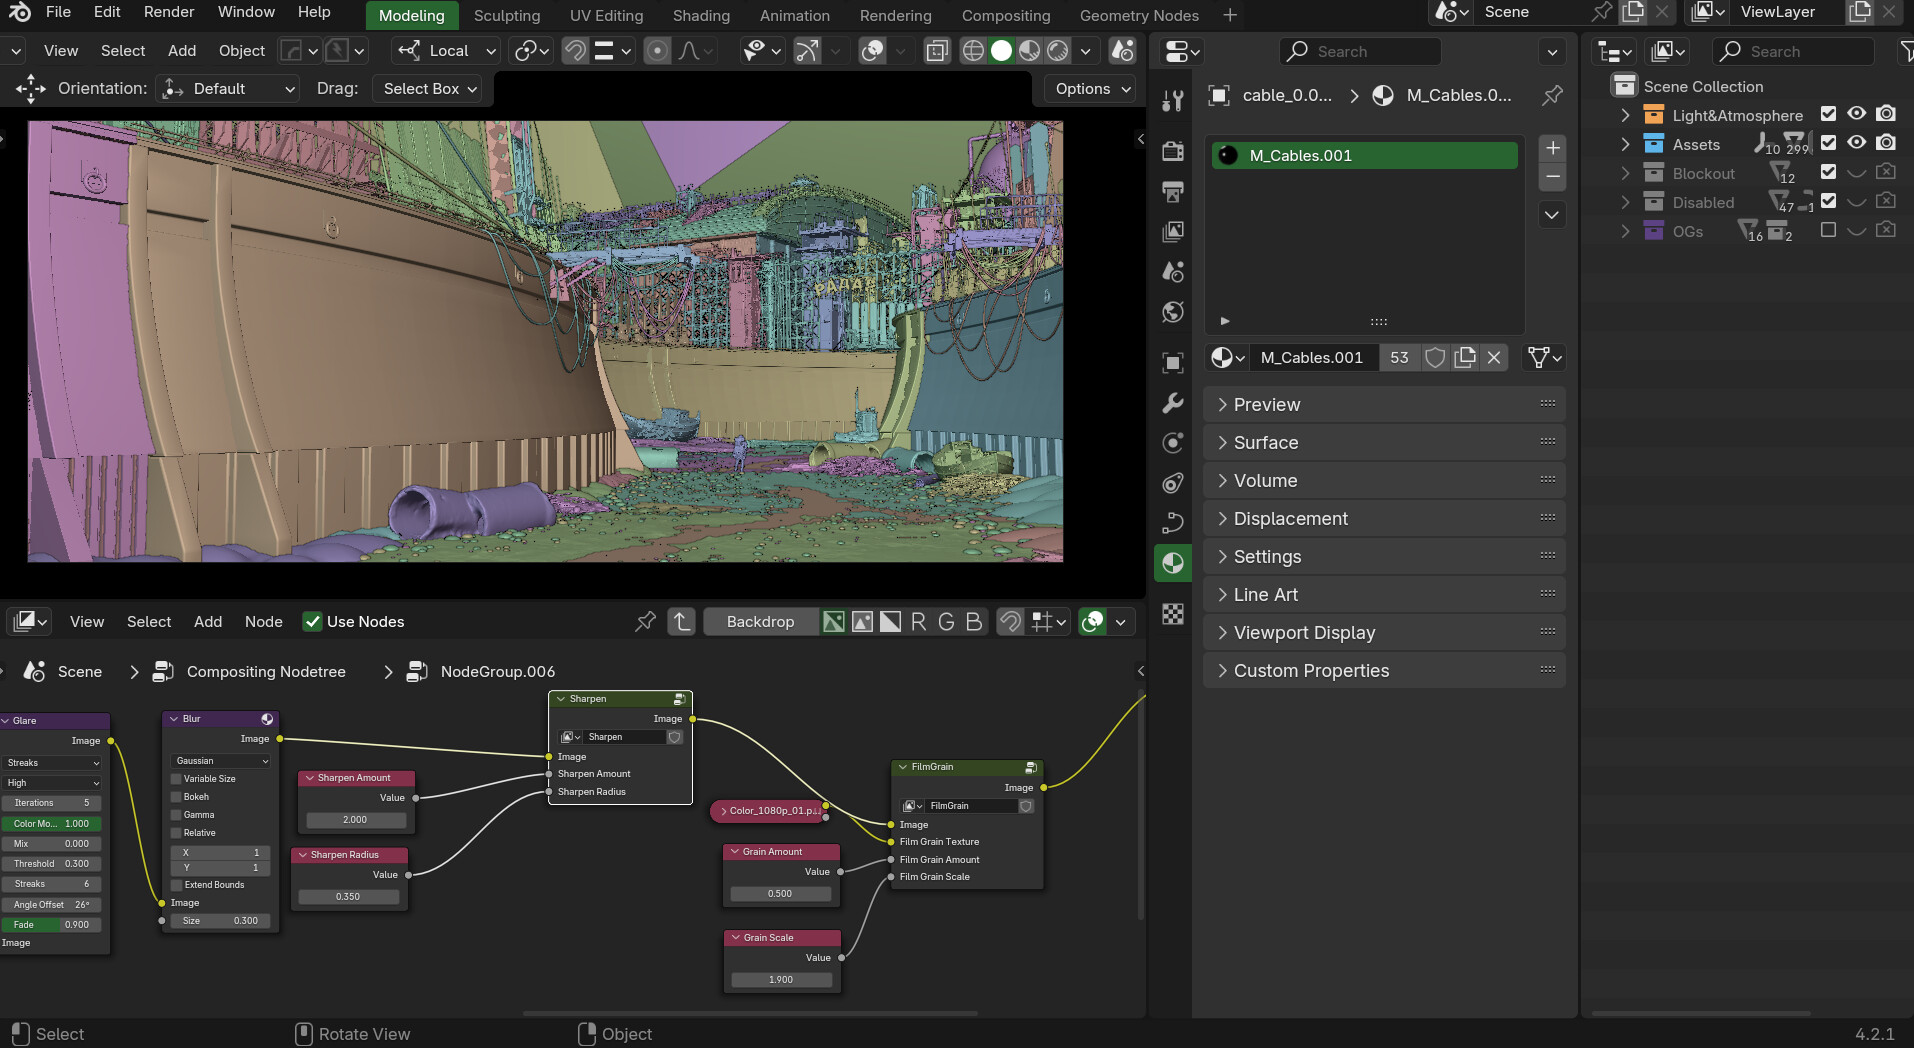This screenshot has width=1914, height=1048.
Task: Click the Backdrop button
Action: tap(760, 621)
